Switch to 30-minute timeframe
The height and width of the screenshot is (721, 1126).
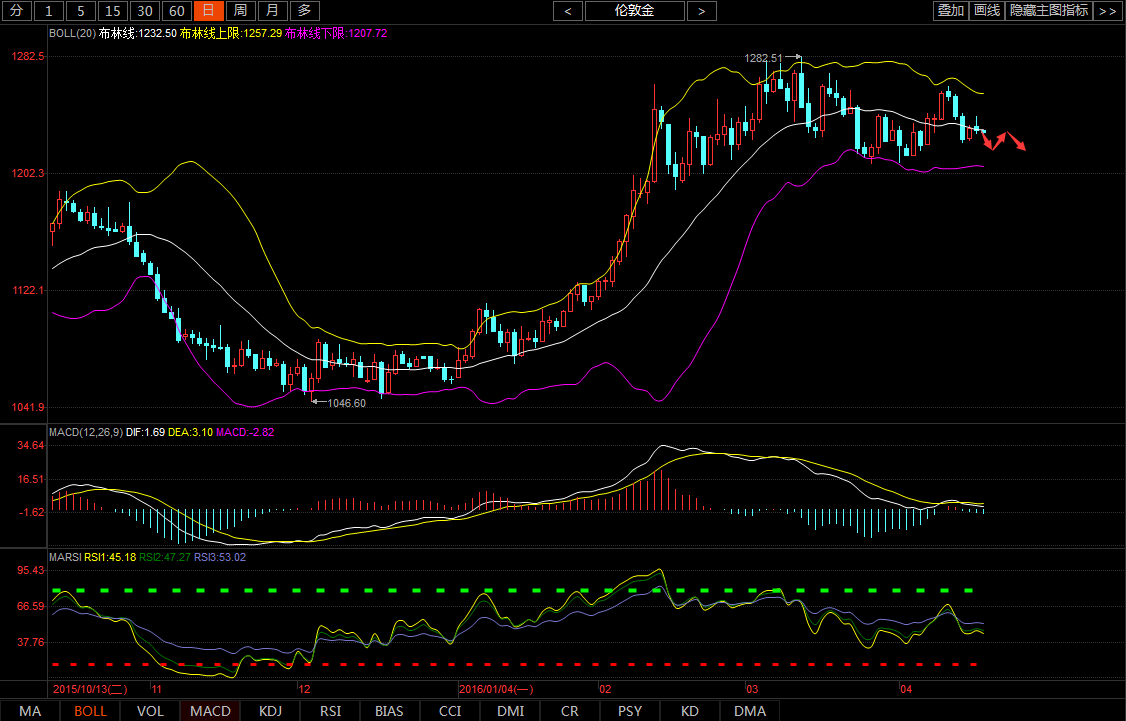(144, 11)
